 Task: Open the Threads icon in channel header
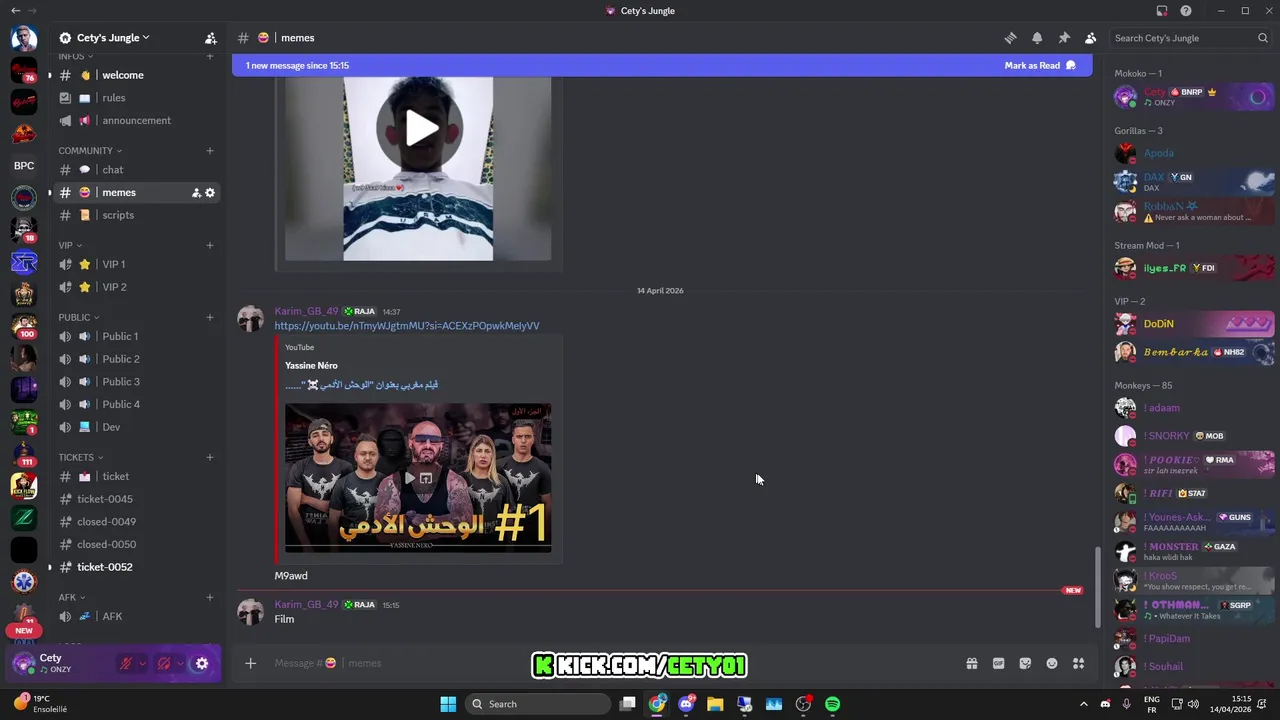click(1010, 38)
